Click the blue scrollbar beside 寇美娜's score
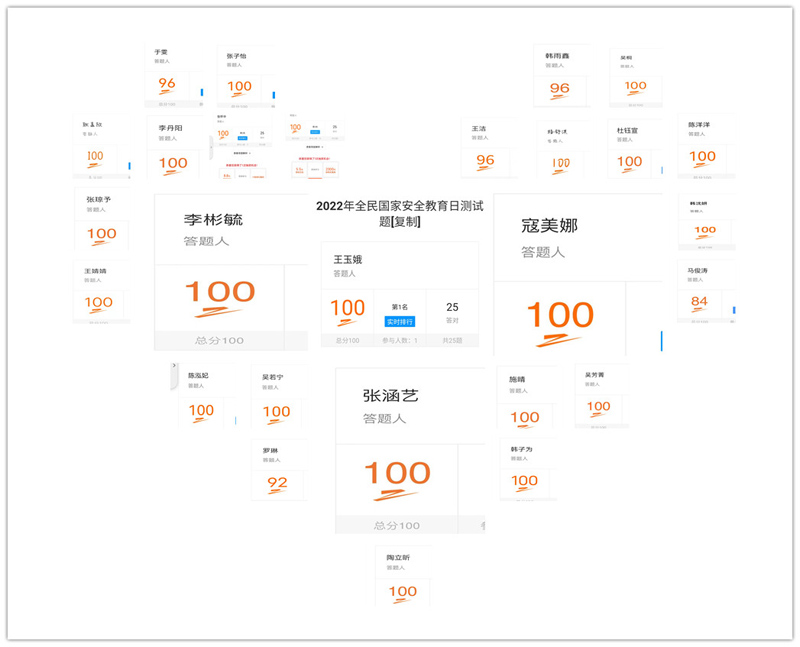This screenshot has width=800, height=647. tap(660, 341)
